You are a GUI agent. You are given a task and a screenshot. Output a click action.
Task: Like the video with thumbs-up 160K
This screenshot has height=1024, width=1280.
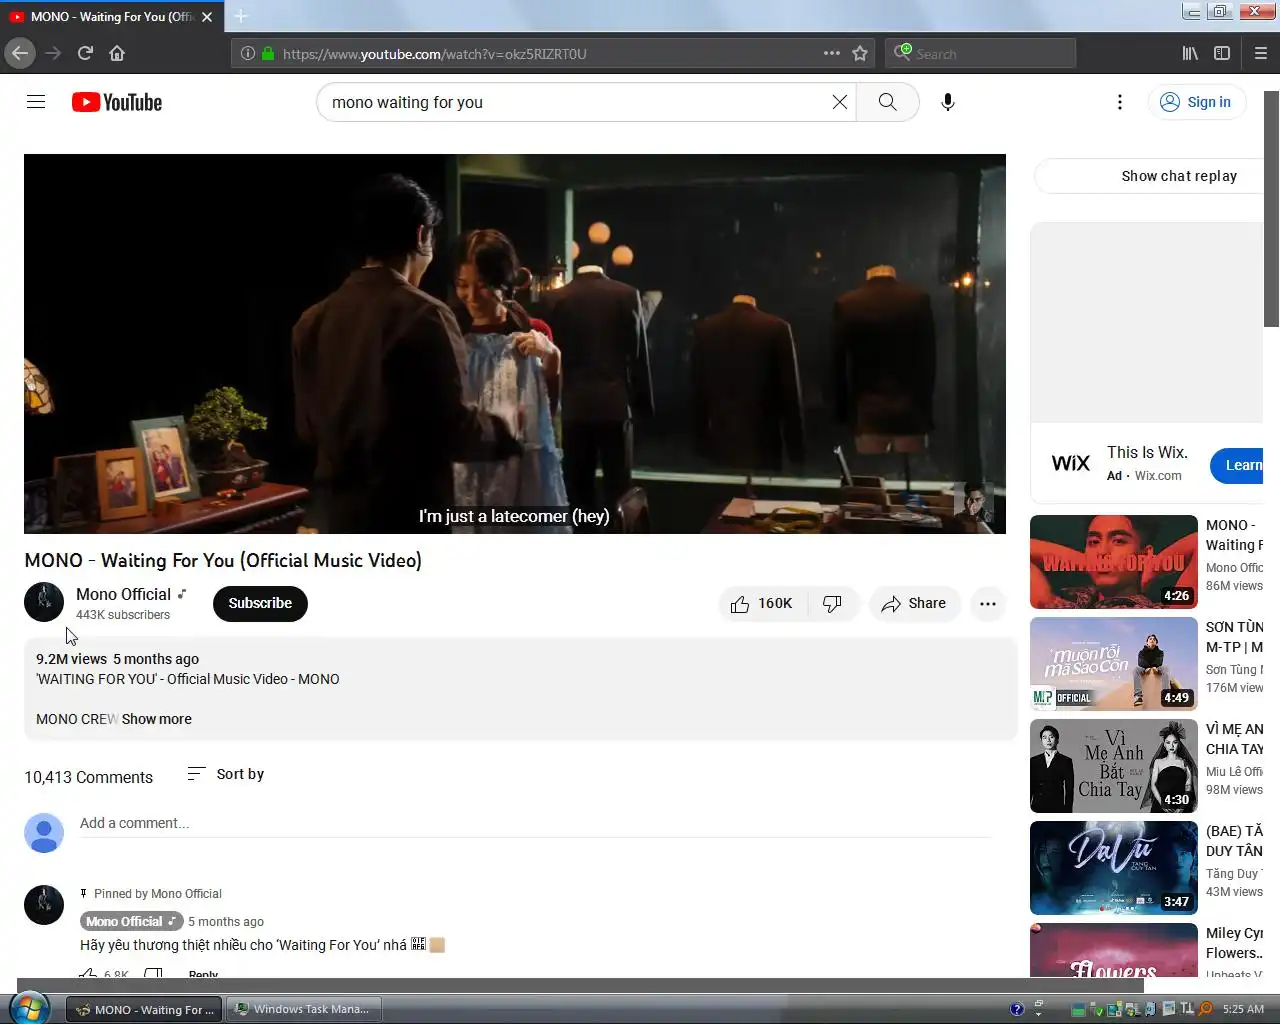(762, 603)
